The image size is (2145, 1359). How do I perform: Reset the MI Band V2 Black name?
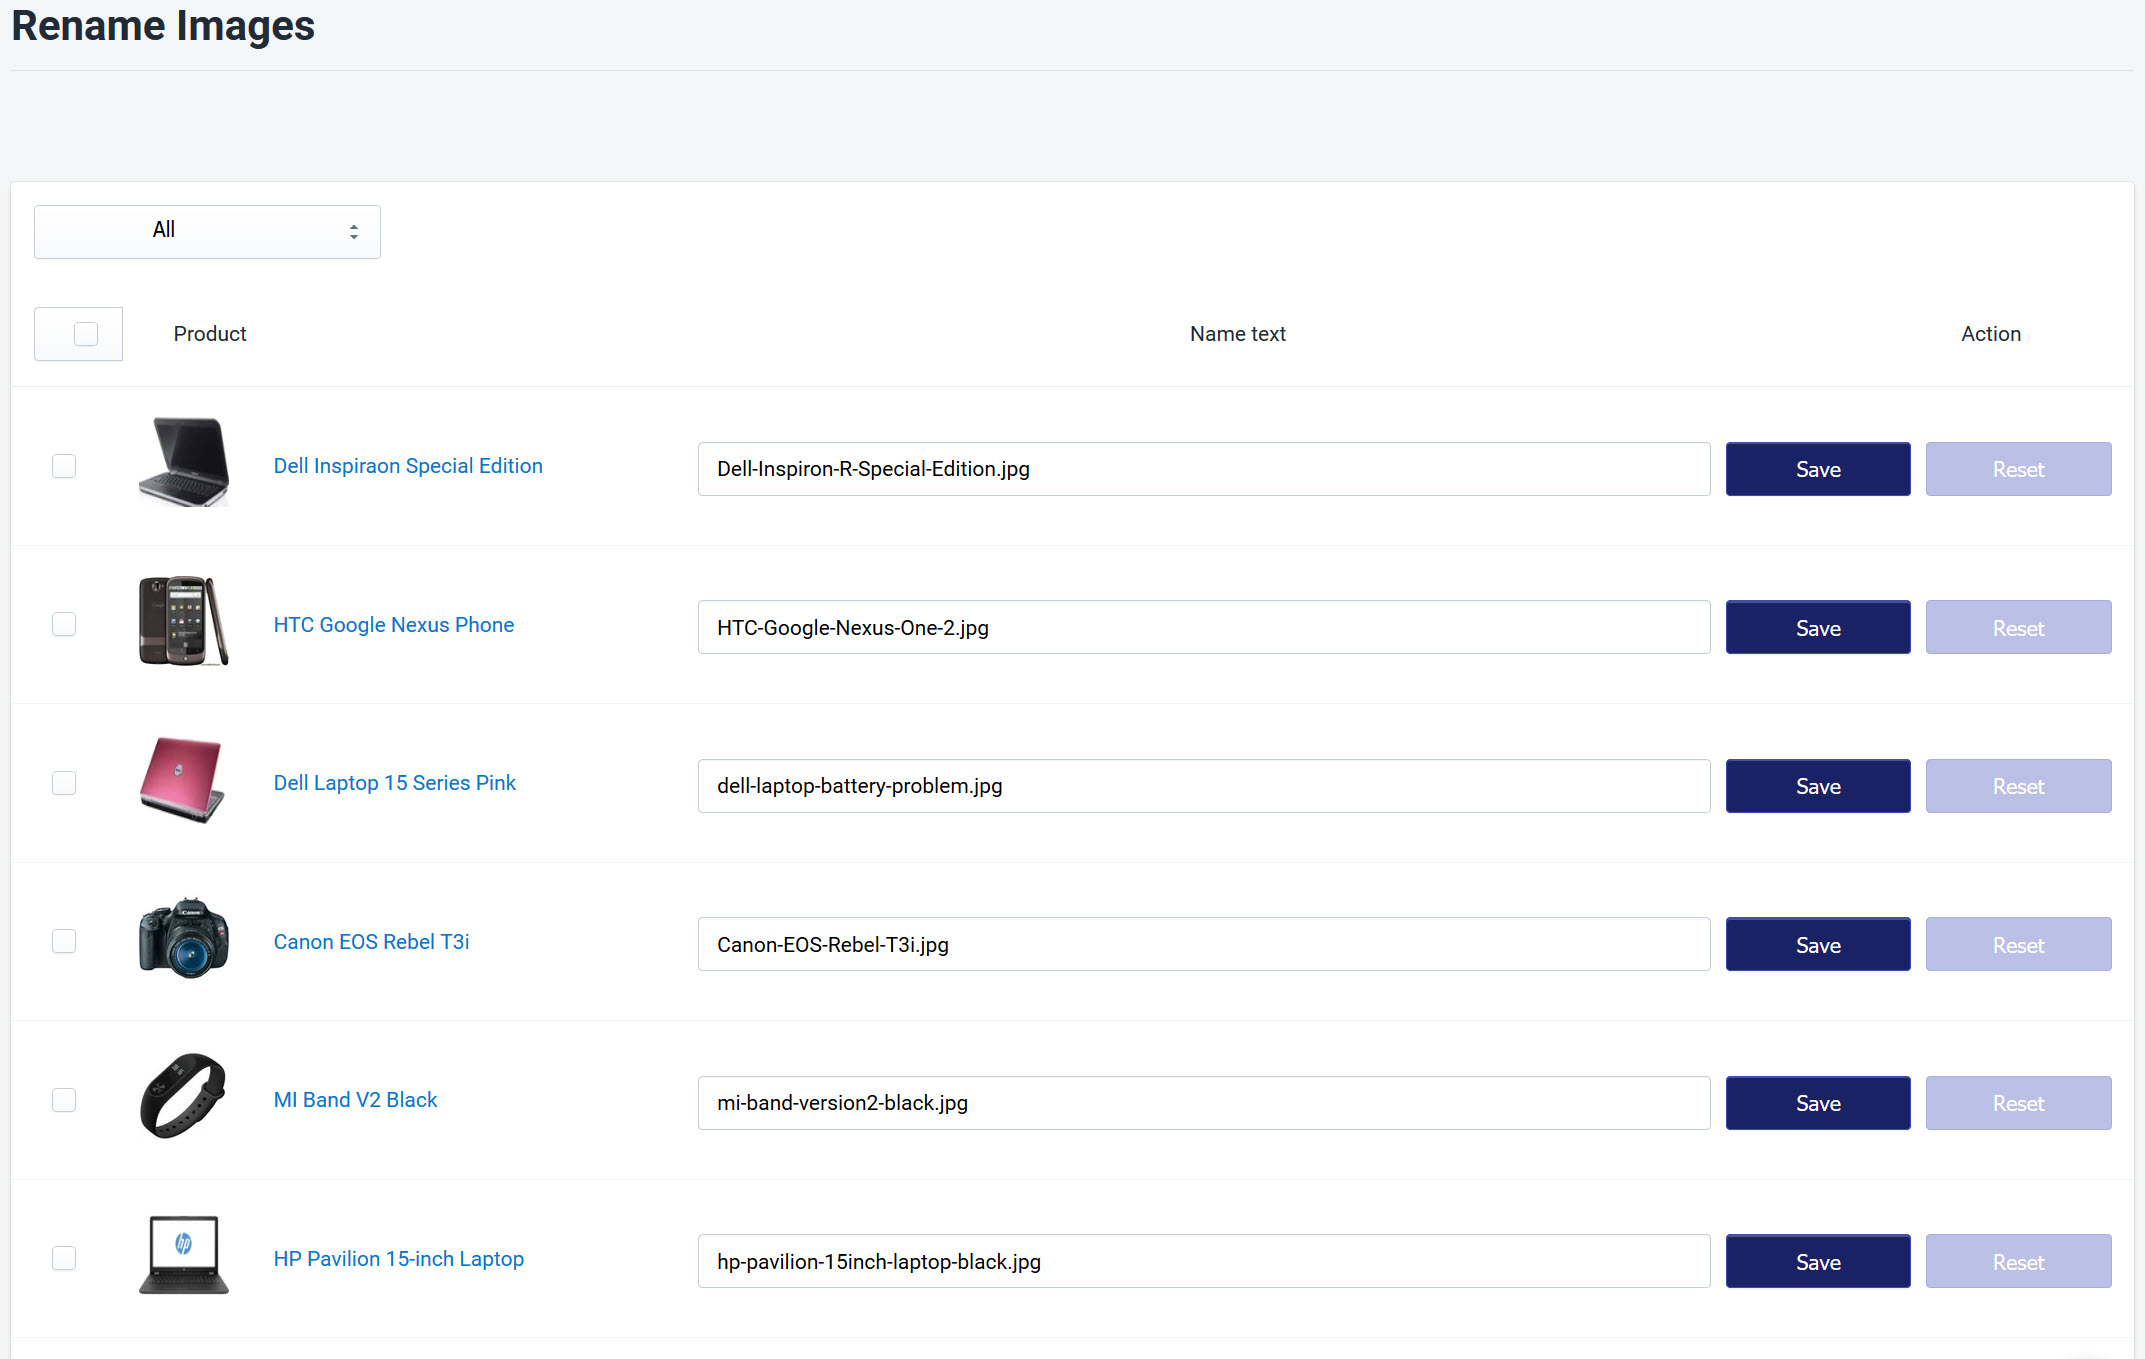pos(2019,1103)
